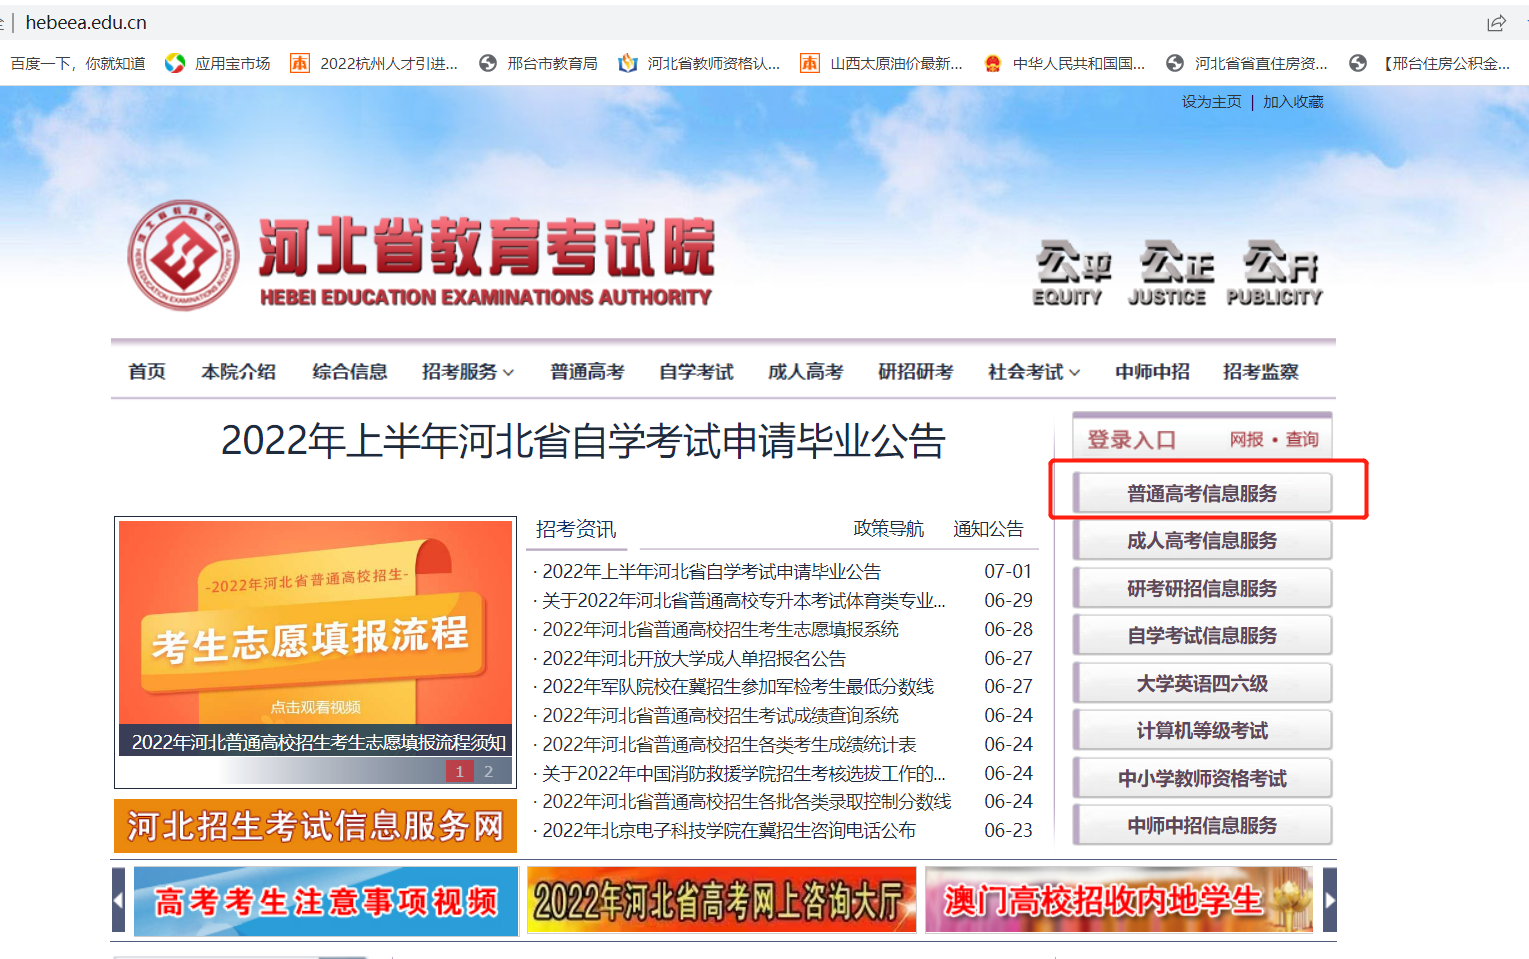Open 2022年河北省普通高校招生各类考生成绩统计表 link

(729, 745)
